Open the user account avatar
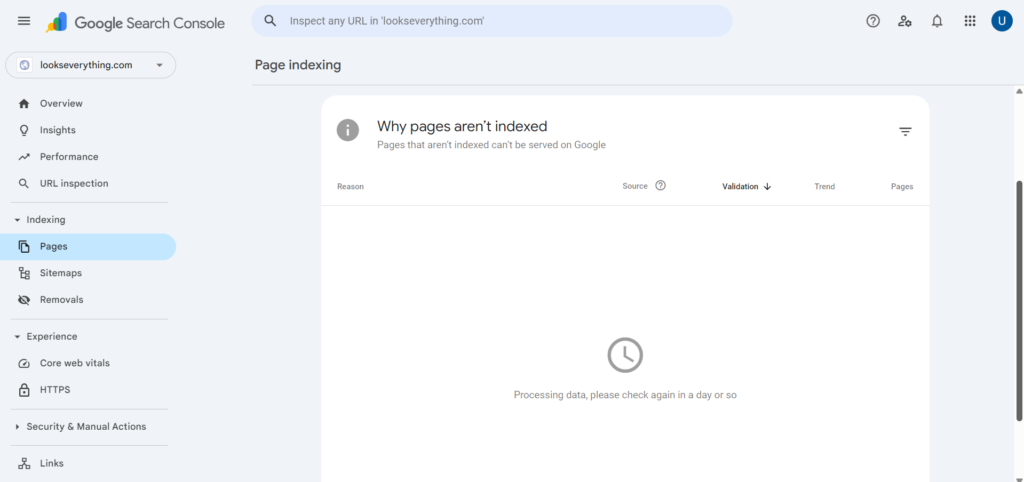 point(1001,21)
